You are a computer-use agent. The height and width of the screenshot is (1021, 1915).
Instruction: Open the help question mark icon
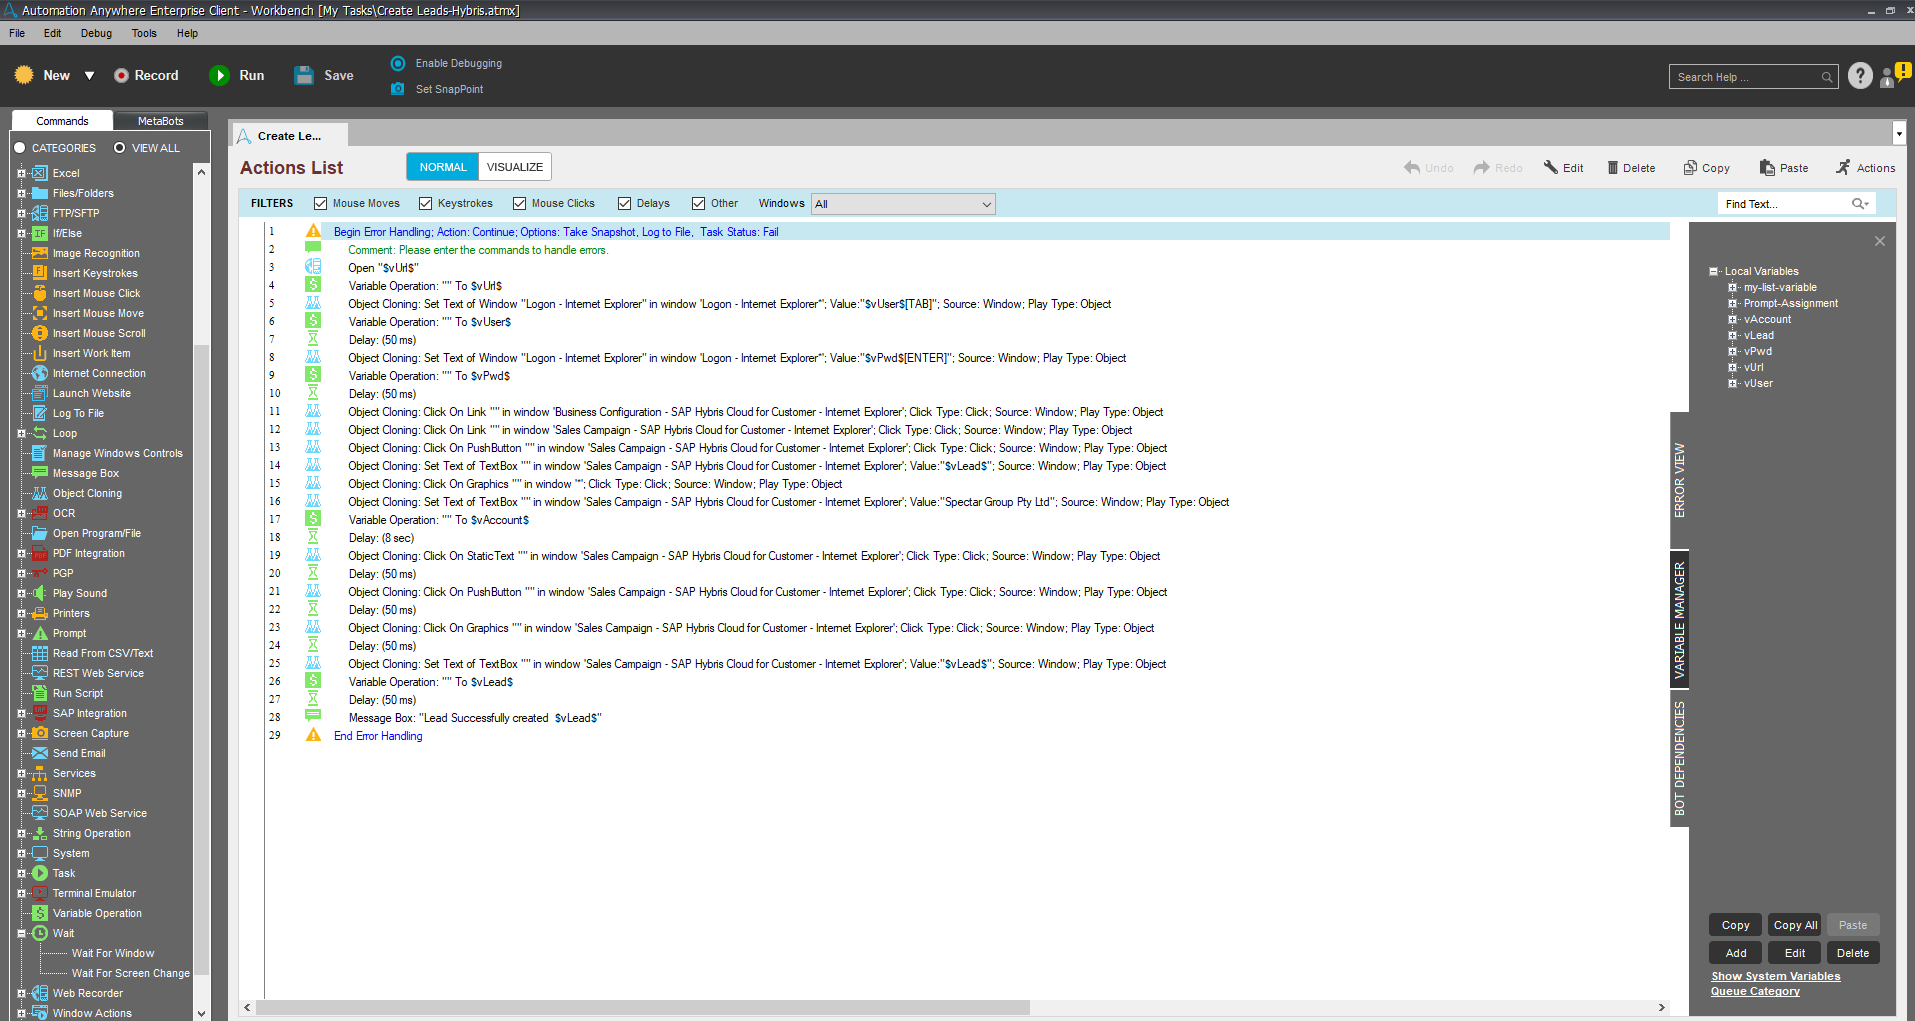[1860, 76]
